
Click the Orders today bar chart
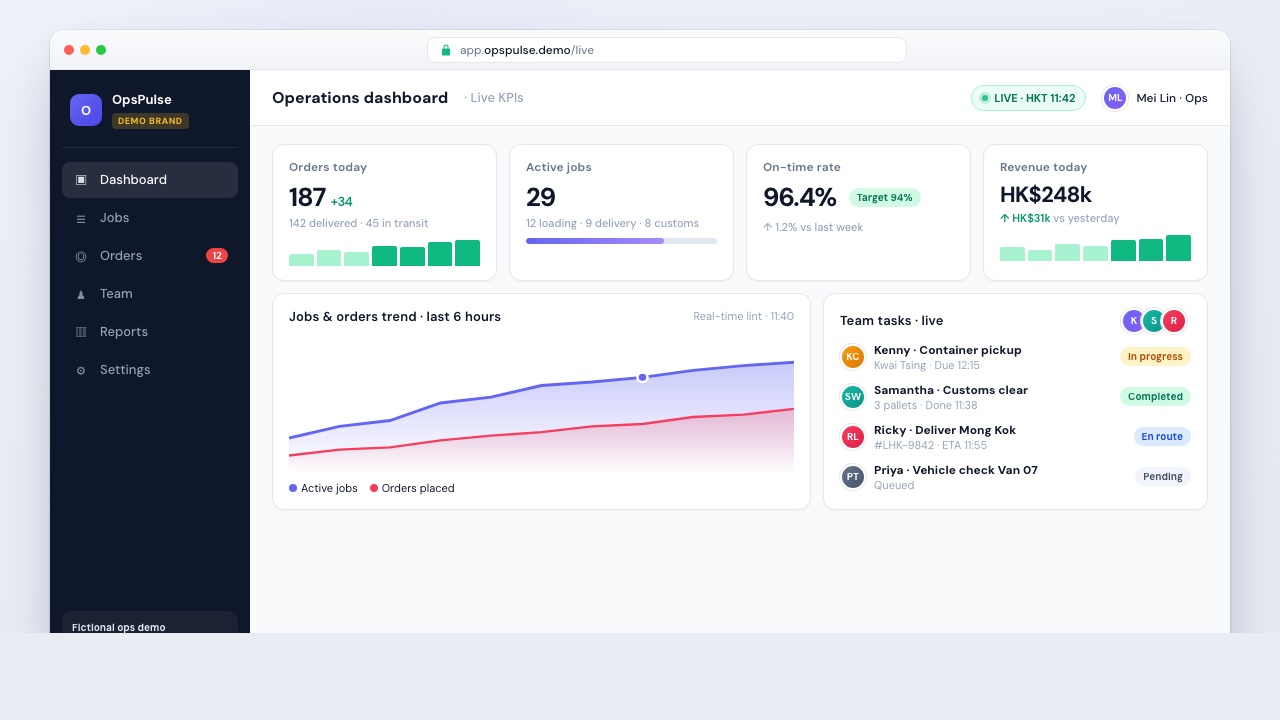(x=384, y=253)
